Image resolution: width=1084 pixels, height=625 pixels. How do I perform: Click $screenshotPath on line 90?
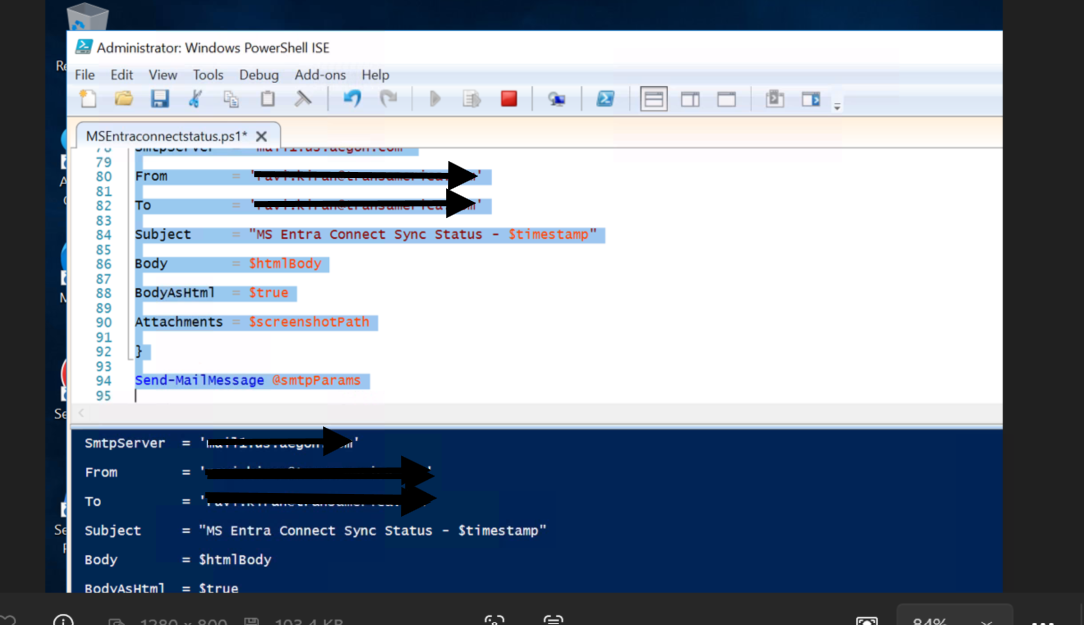[309, 322]
